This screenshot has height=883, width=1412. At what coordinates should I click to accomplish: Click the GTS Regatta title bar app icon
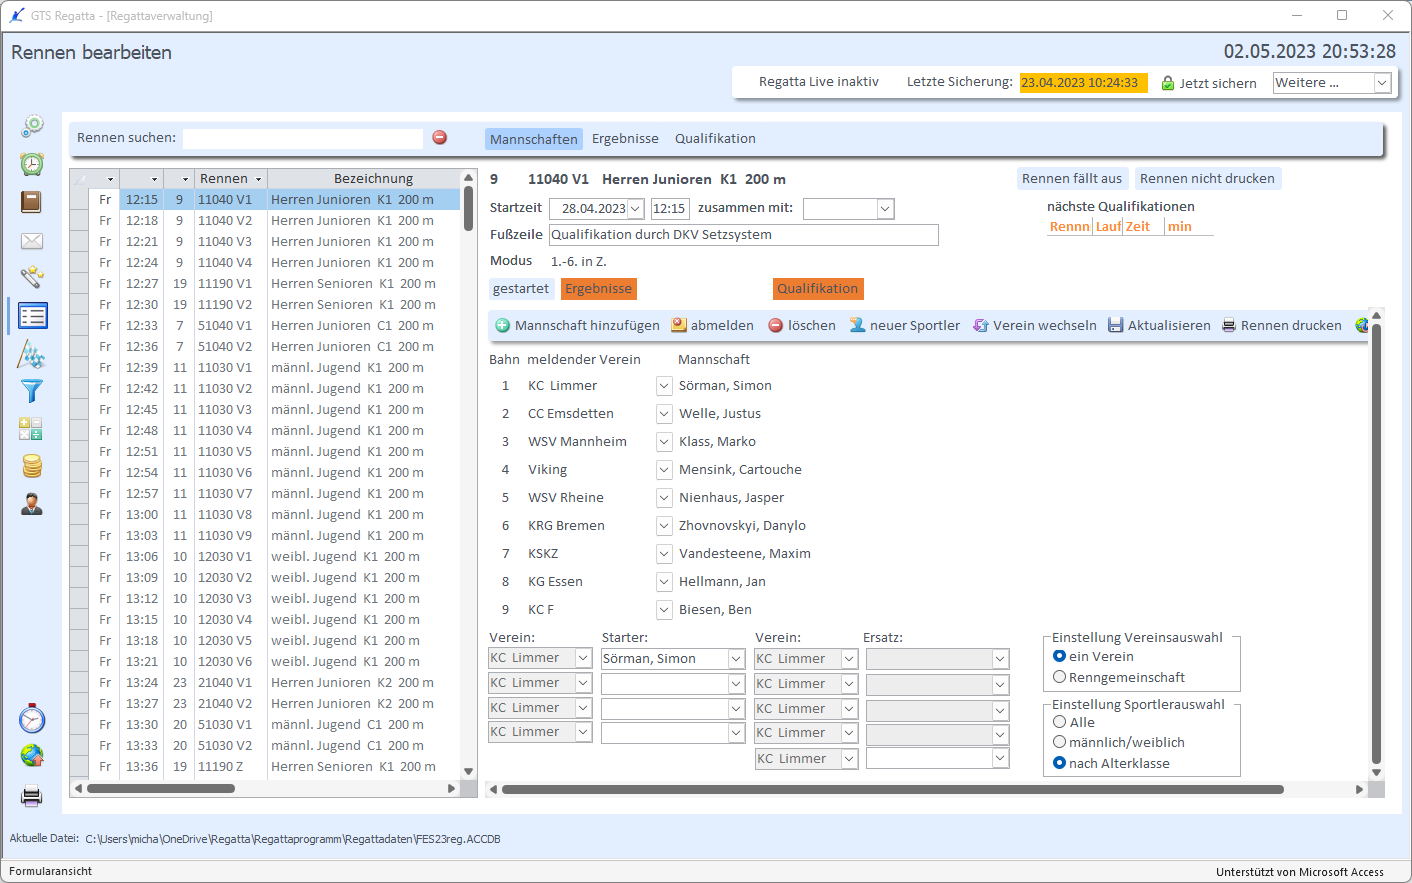[17, 15]
